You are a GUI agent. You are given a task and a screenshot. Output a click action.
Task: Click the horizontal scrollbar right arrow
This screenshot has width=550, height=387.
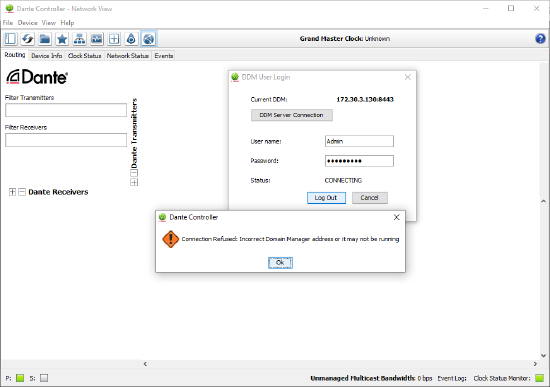click(x=535, y=364)
